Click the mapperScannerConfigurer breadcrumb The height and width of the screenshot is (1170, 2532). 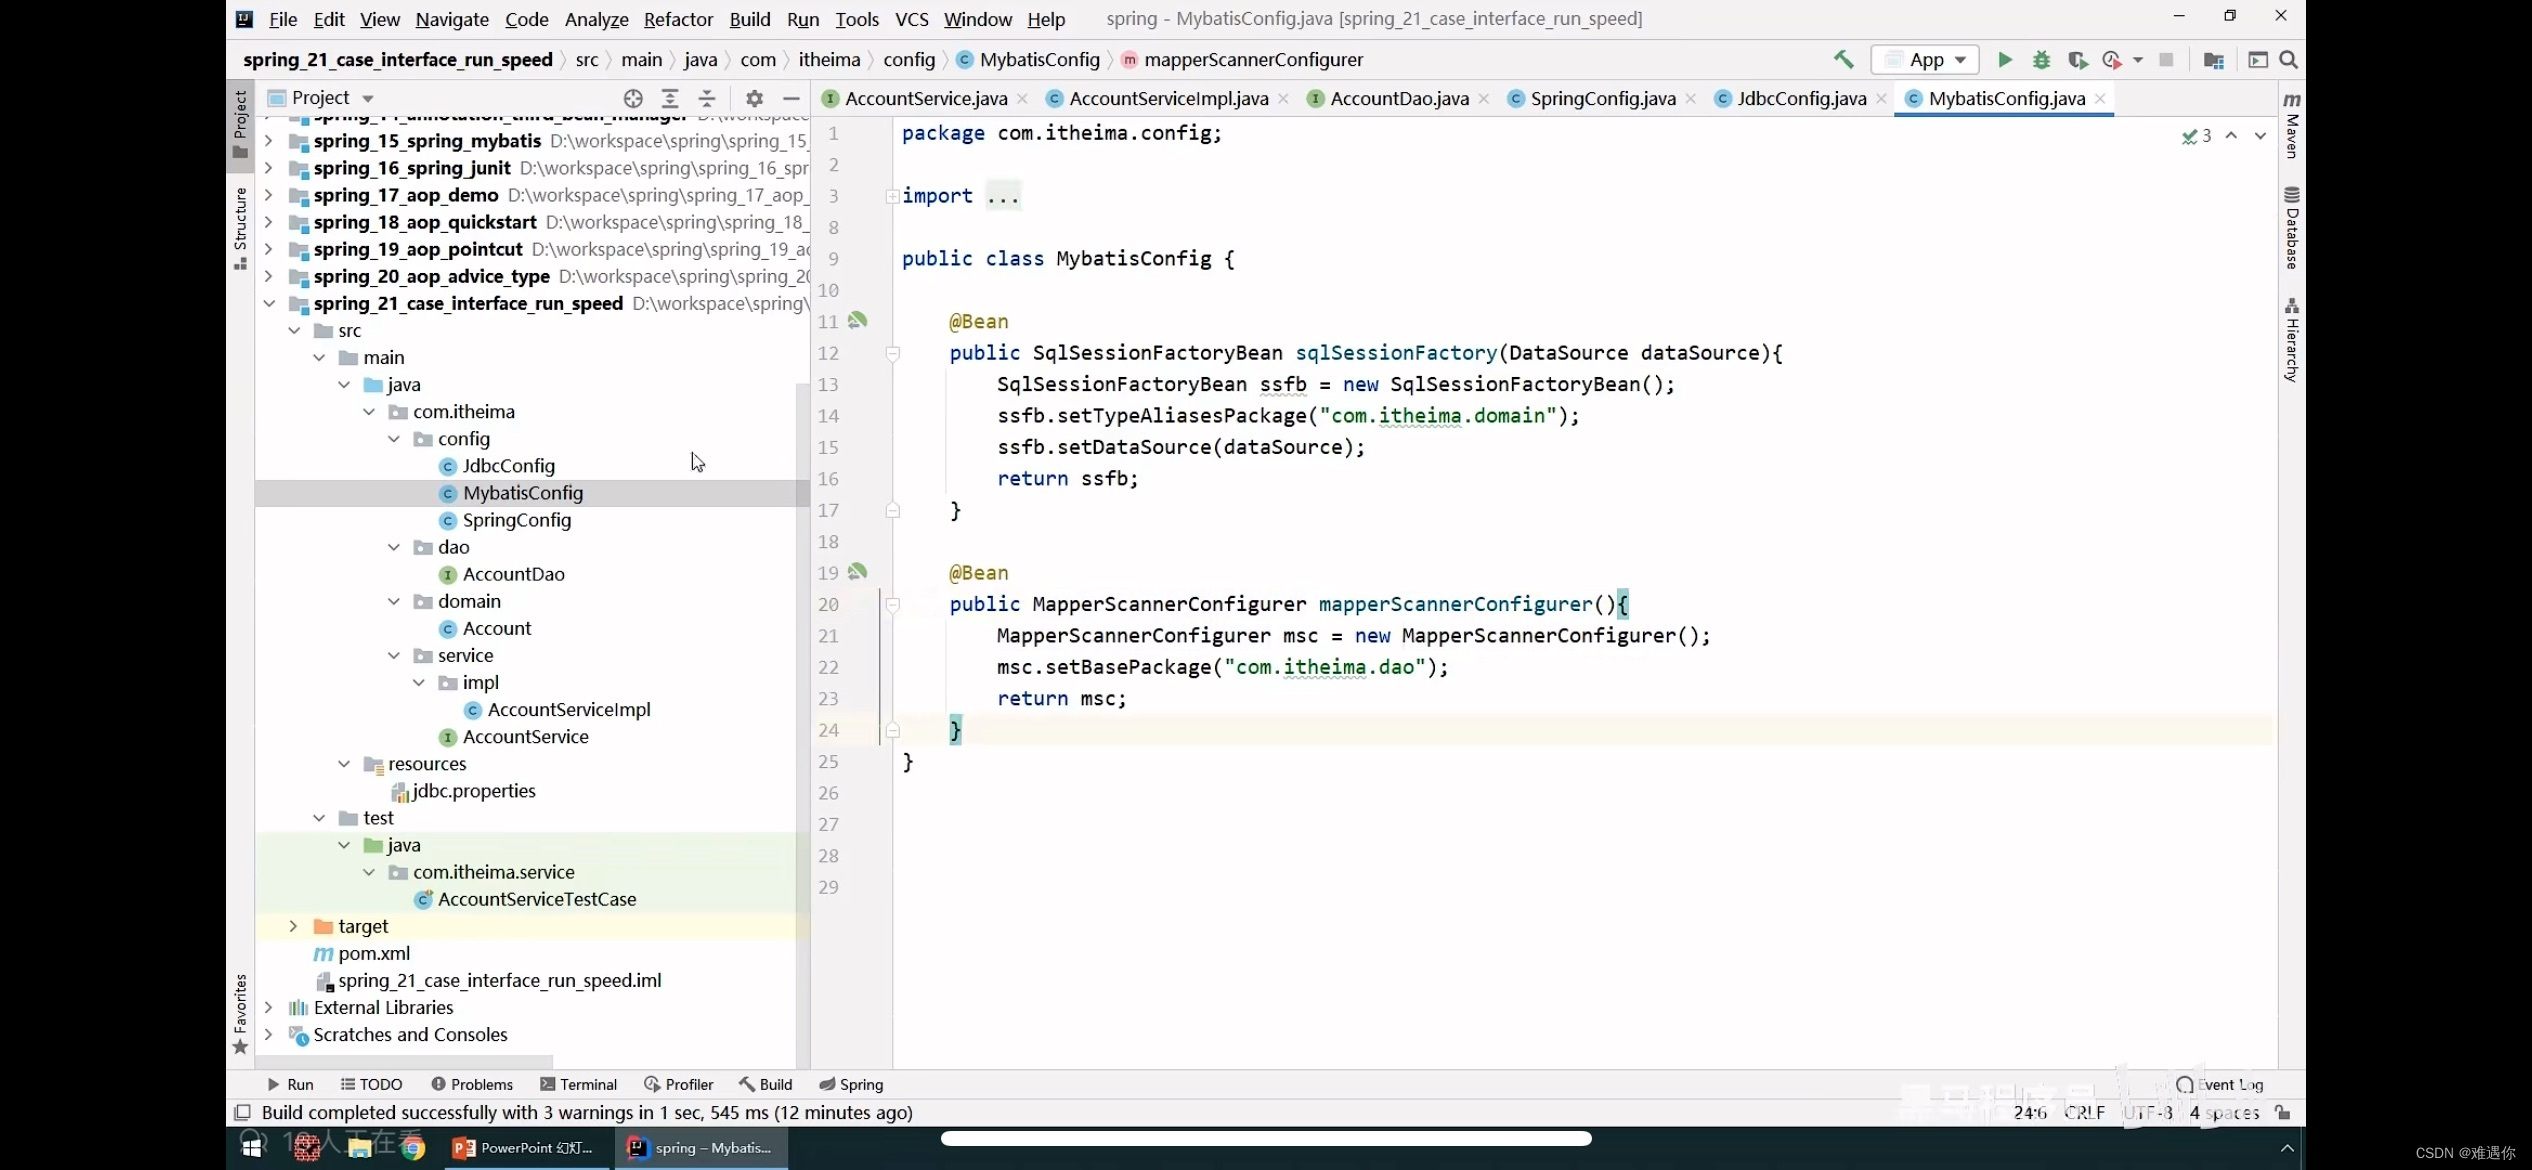[x=1253, y=60]
